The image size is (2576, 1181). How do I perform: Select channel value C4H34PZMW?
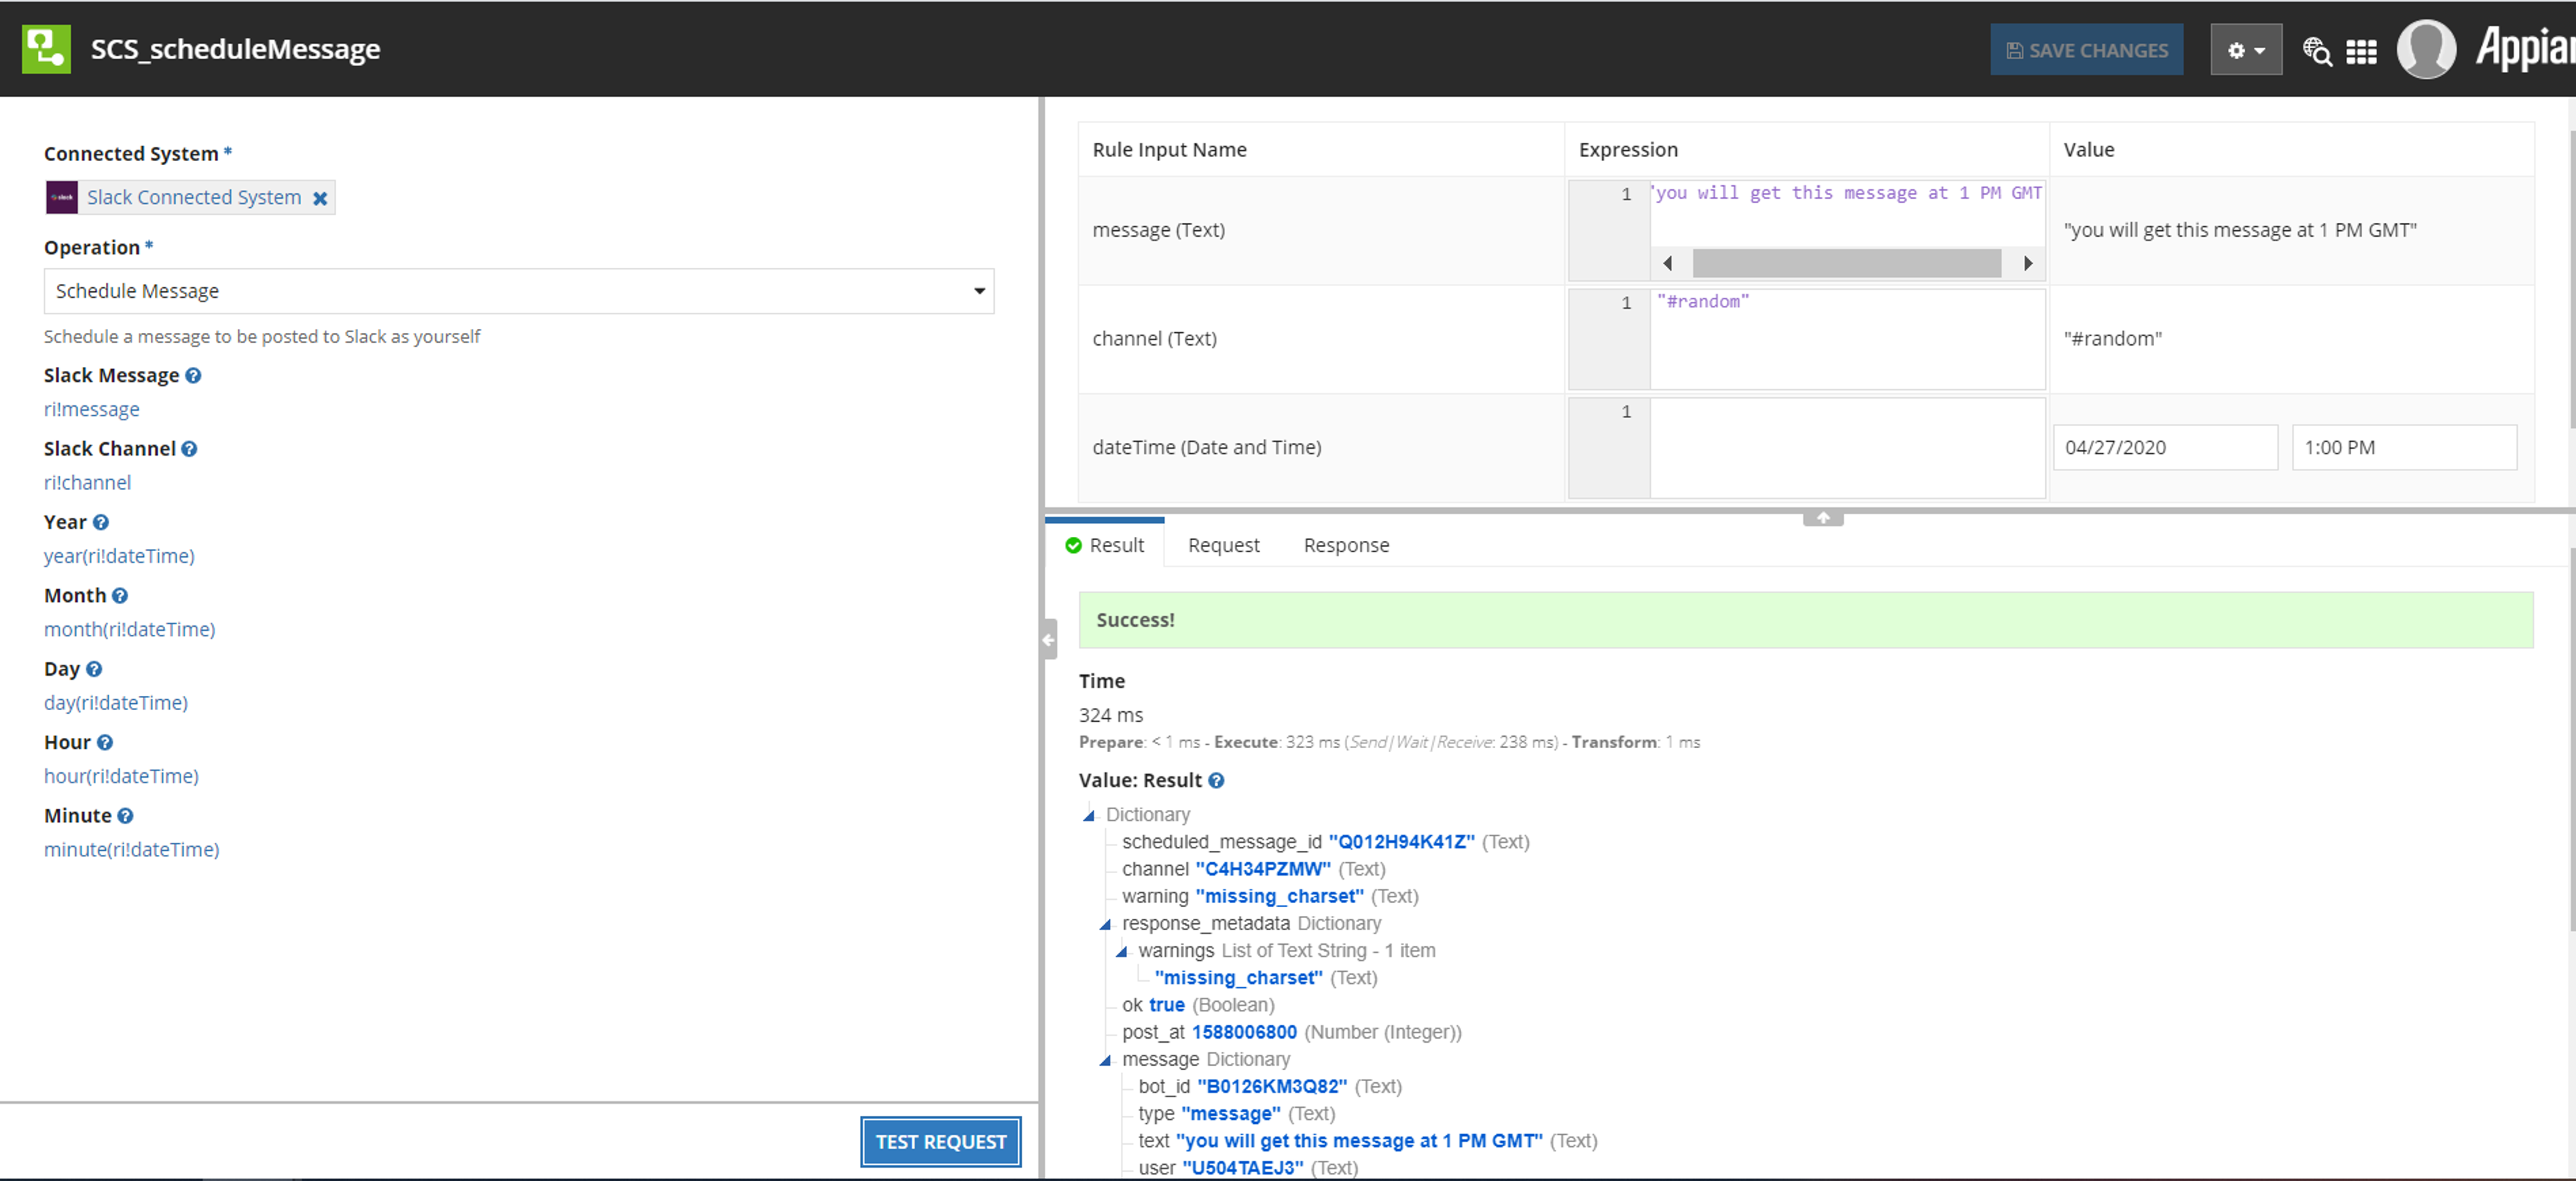[1263, 869]
